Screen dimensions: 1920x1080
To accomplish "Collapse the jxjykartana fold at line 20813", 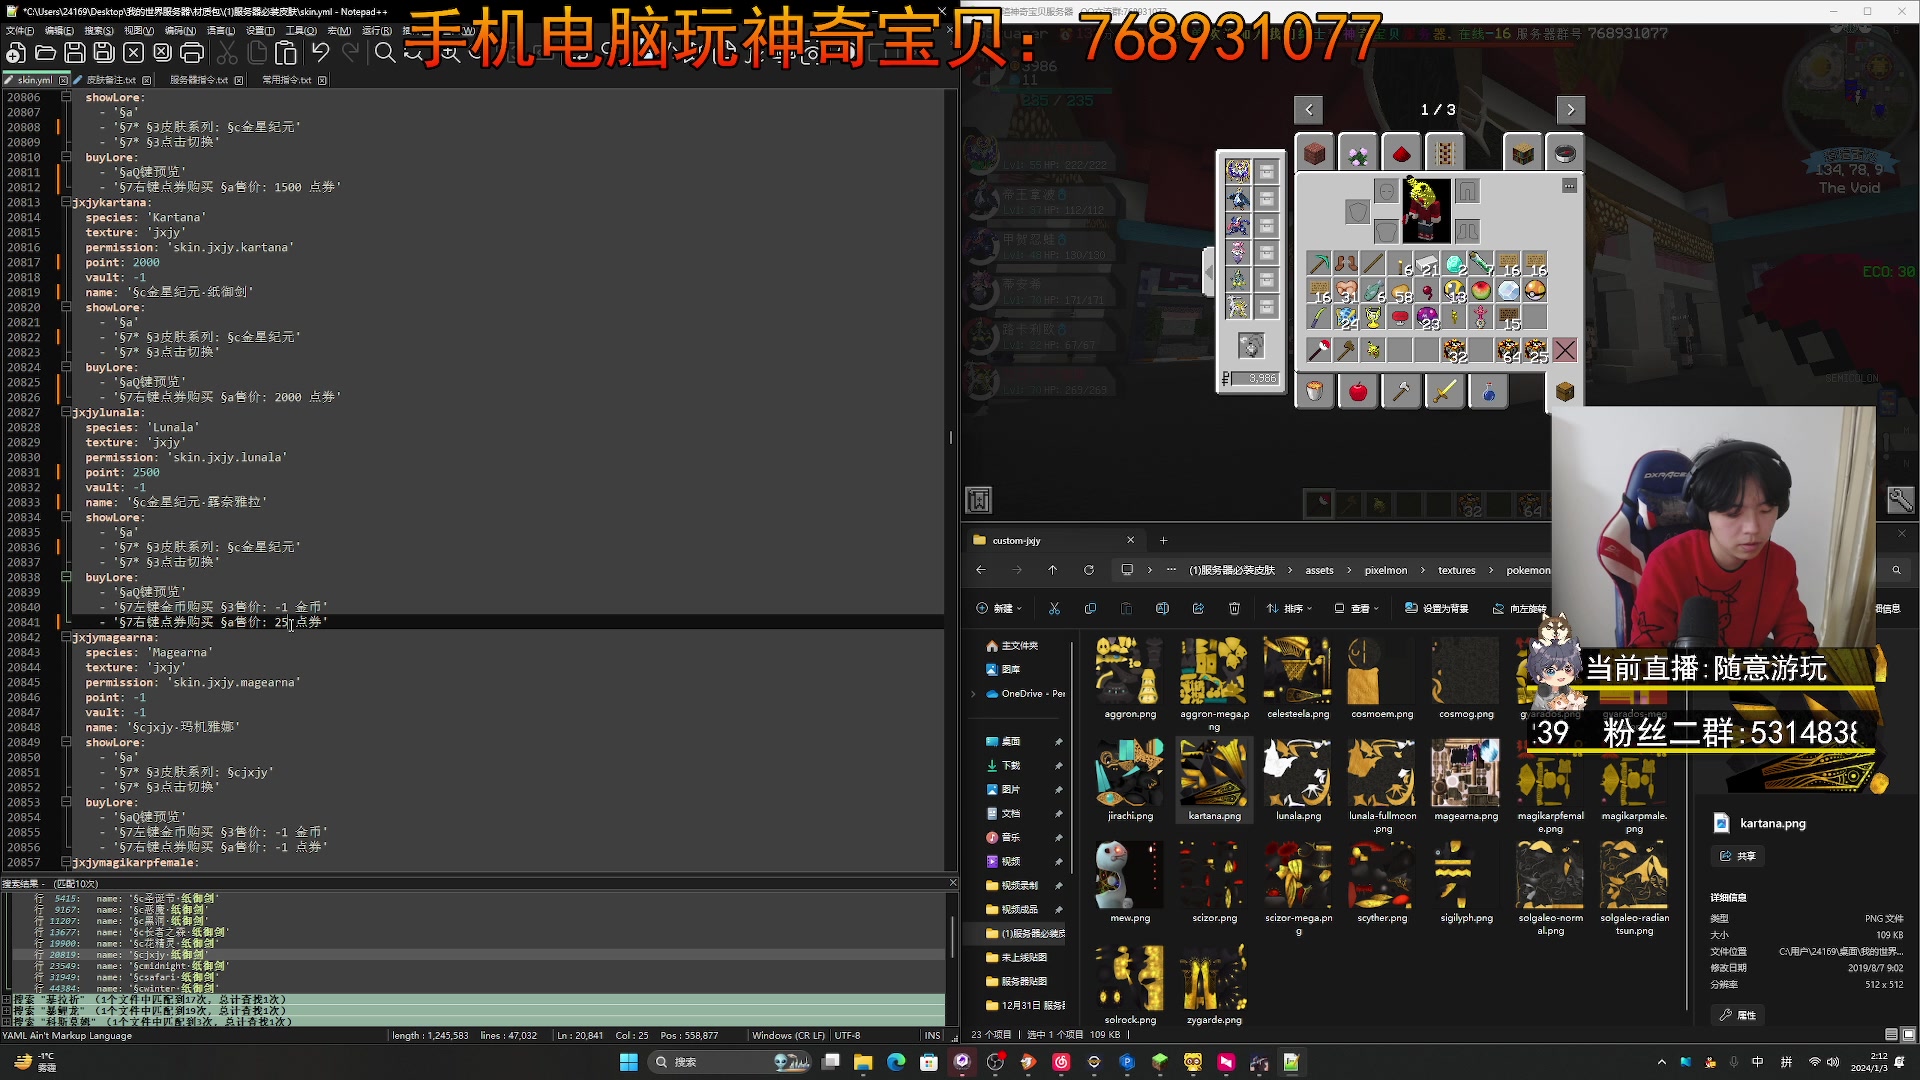I will pos(66,202).
